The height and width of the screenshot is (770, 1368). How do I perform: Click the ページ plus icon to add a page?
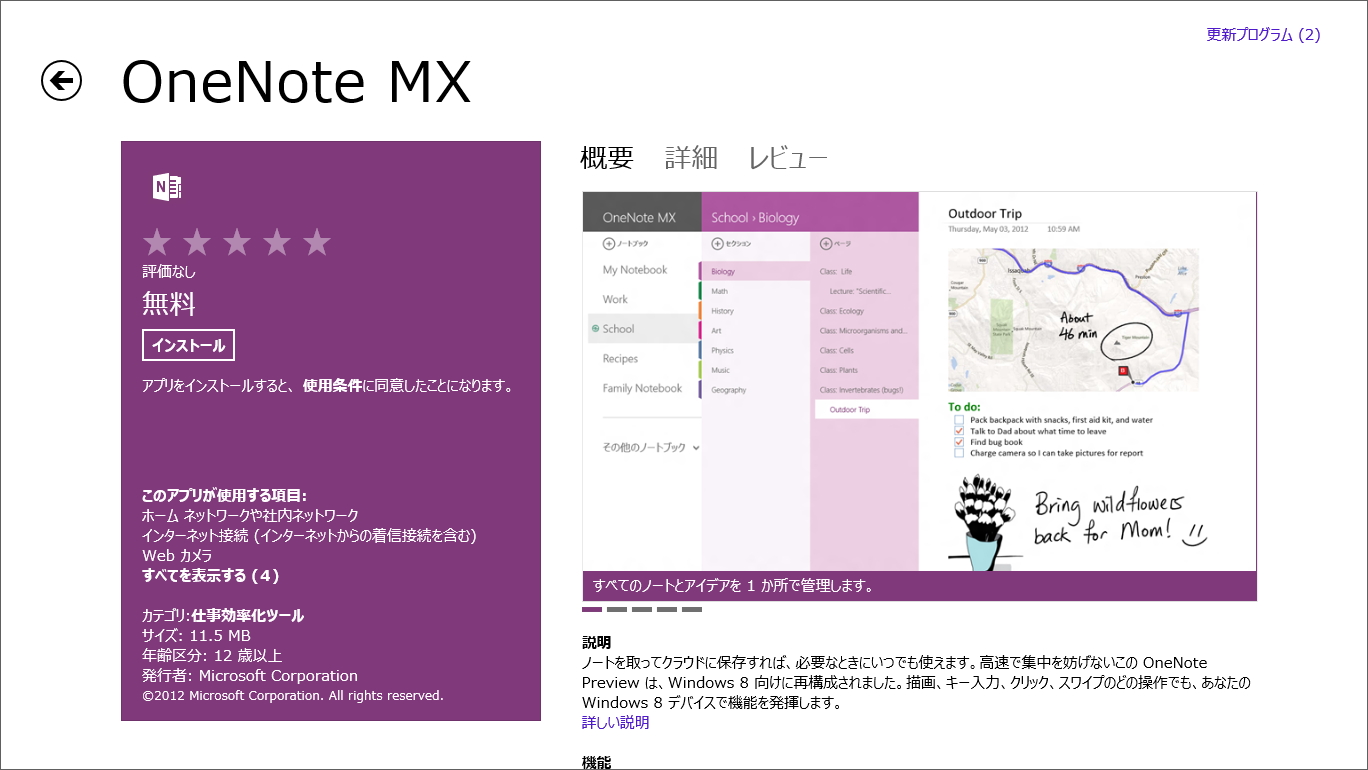(x=826, y=243)
